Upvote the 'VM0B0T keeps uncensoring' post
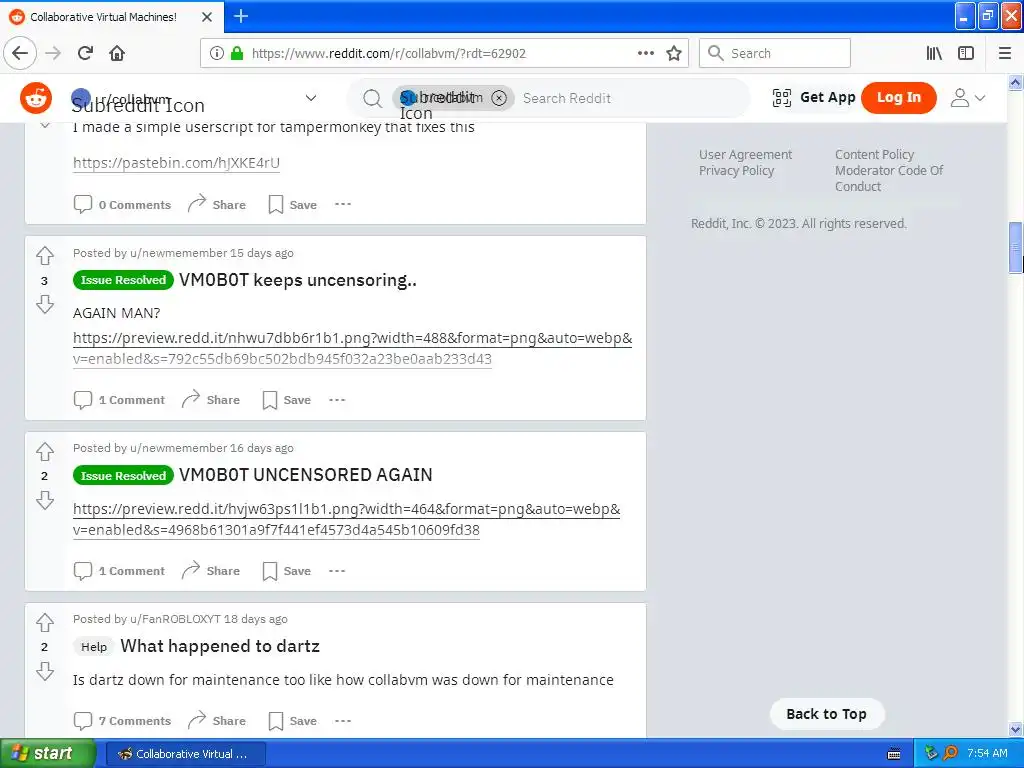 pos(44,255)
